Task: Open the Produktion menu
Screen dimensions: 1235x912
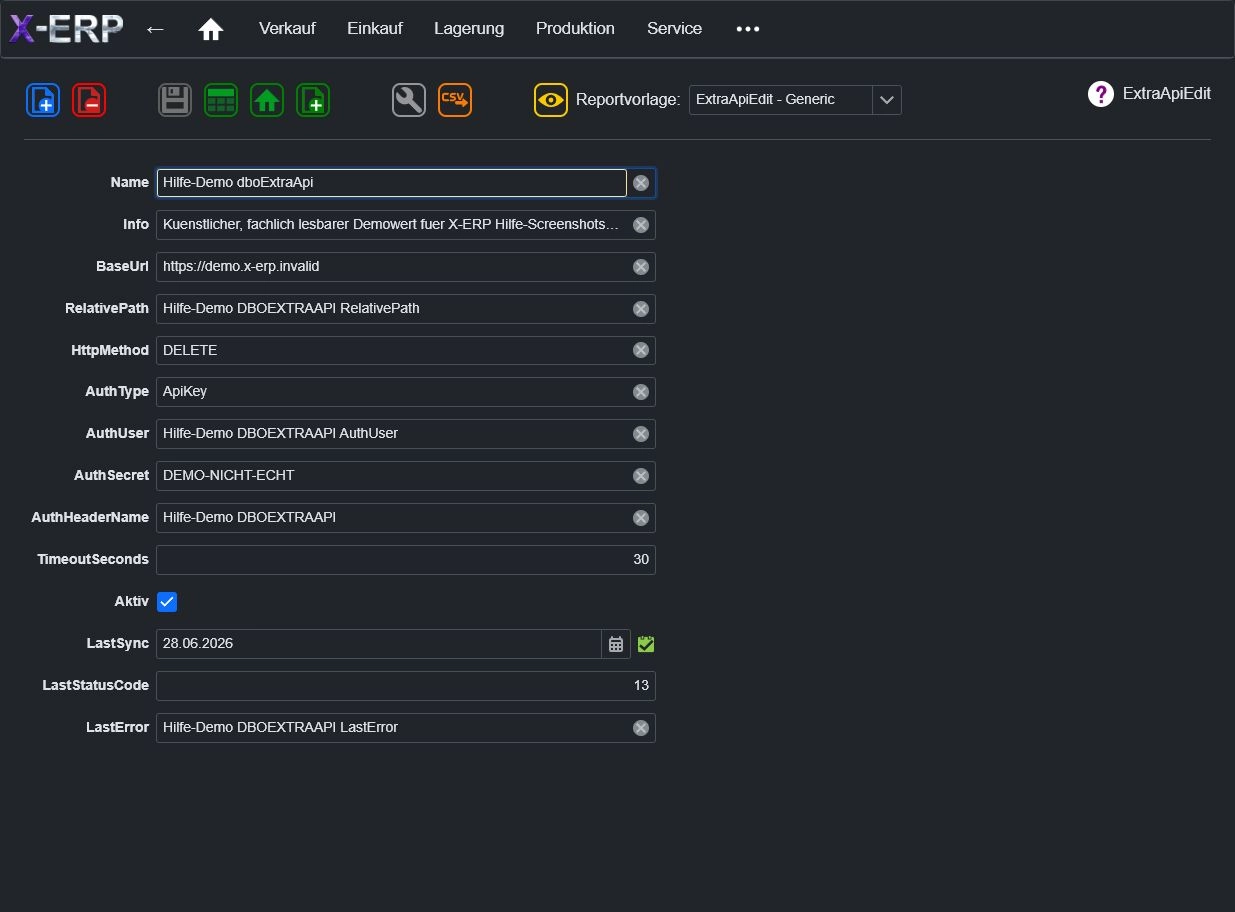Action: (x=575, y=29)
